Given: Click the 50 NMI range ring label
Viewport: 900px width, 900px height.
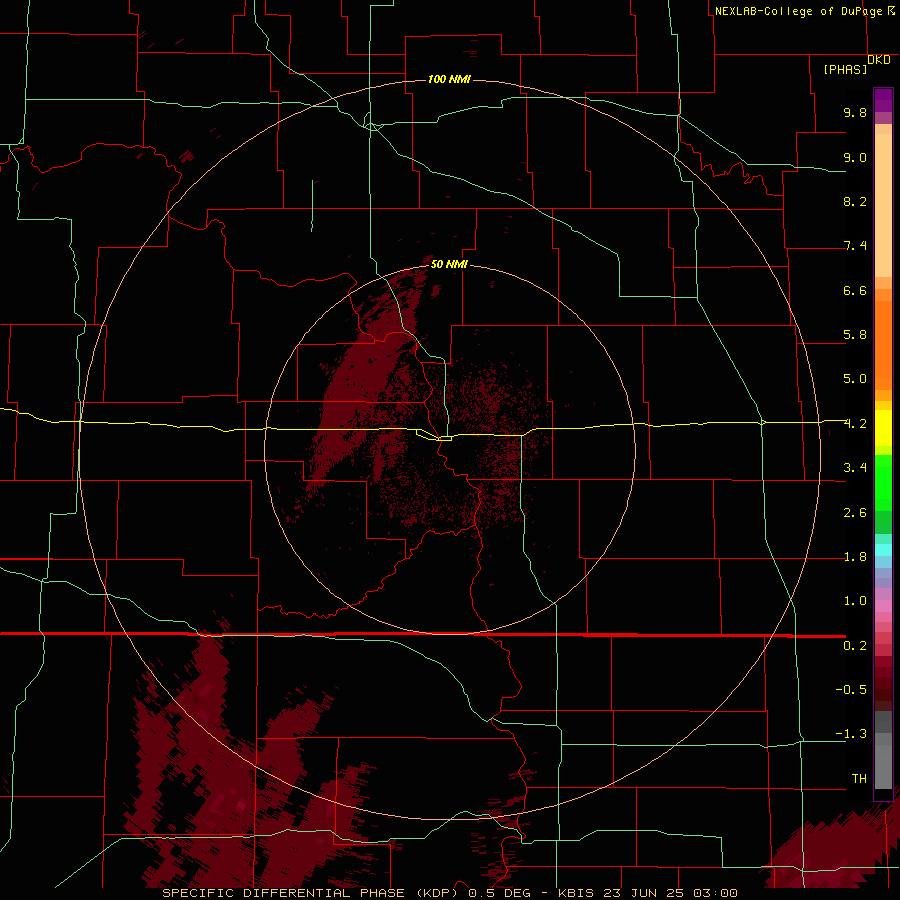Looking at the screenshot, I should 449,264.
